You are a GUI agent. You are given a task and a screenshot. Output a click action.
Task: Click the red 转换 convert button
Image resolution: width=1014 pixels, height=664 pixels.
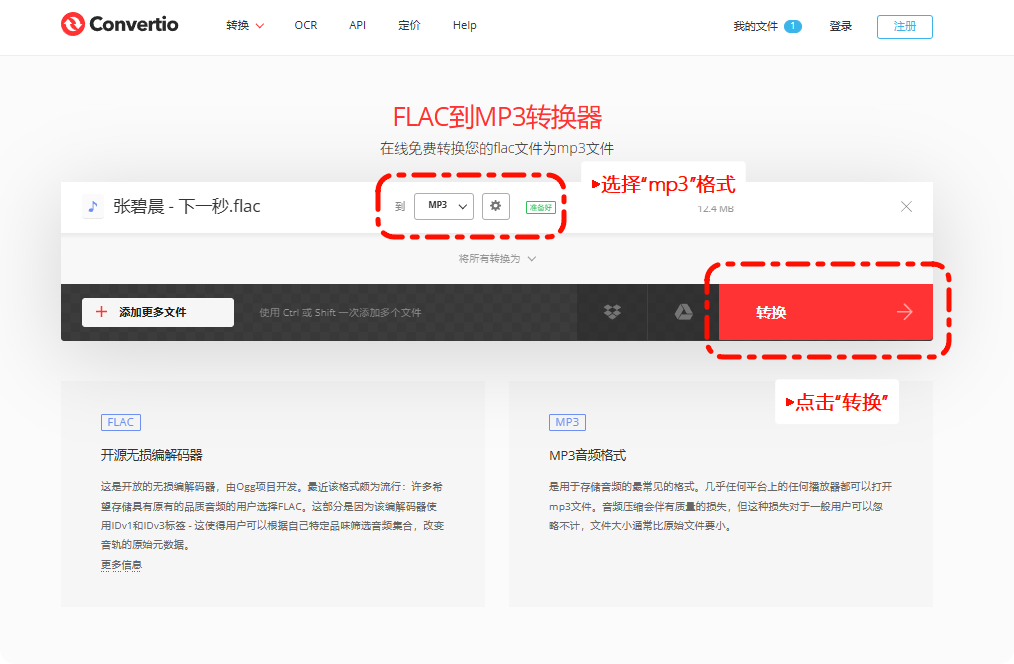[x=825, y=312]
